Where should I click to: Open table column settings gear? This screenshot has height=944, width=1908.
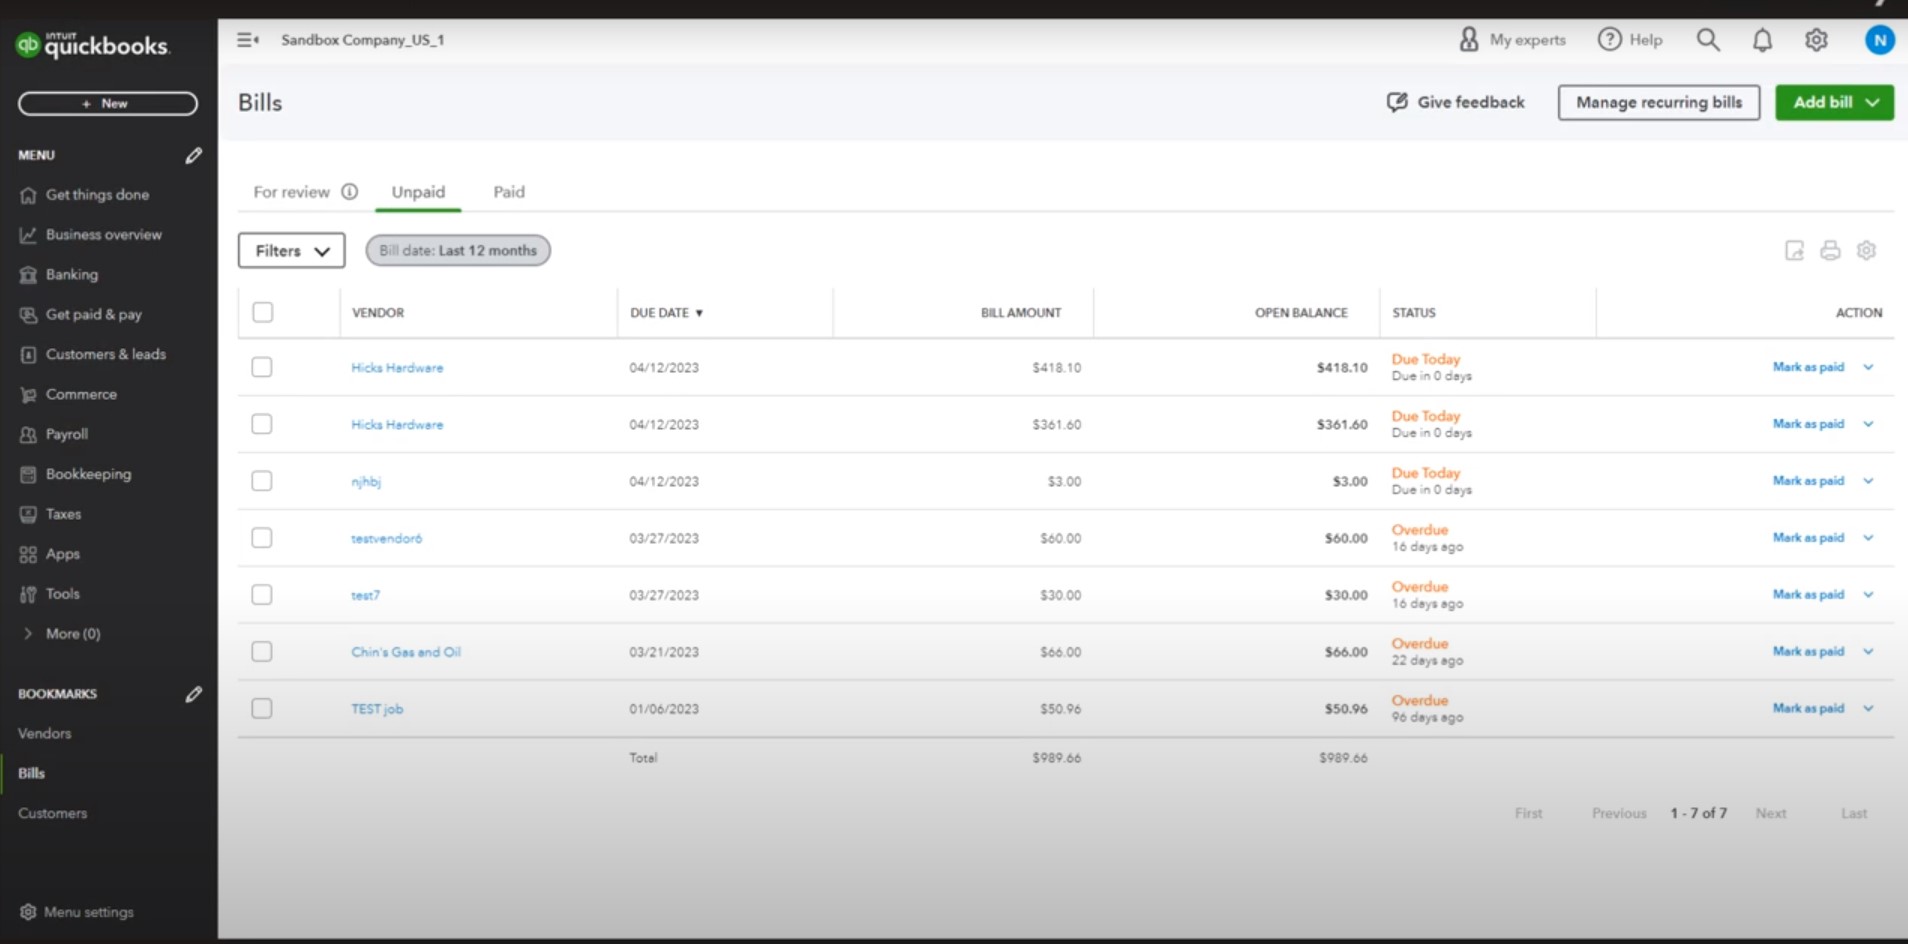click(1866, 251)
